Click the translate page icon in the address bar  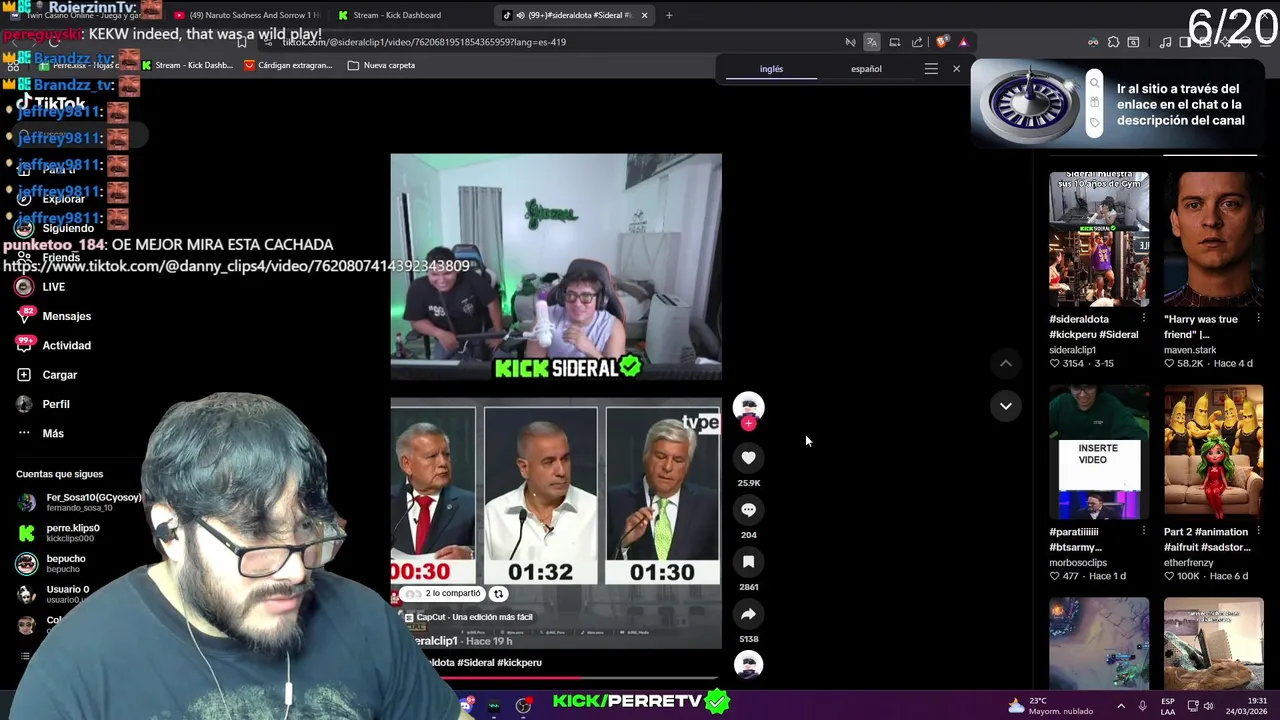(872, 42)
